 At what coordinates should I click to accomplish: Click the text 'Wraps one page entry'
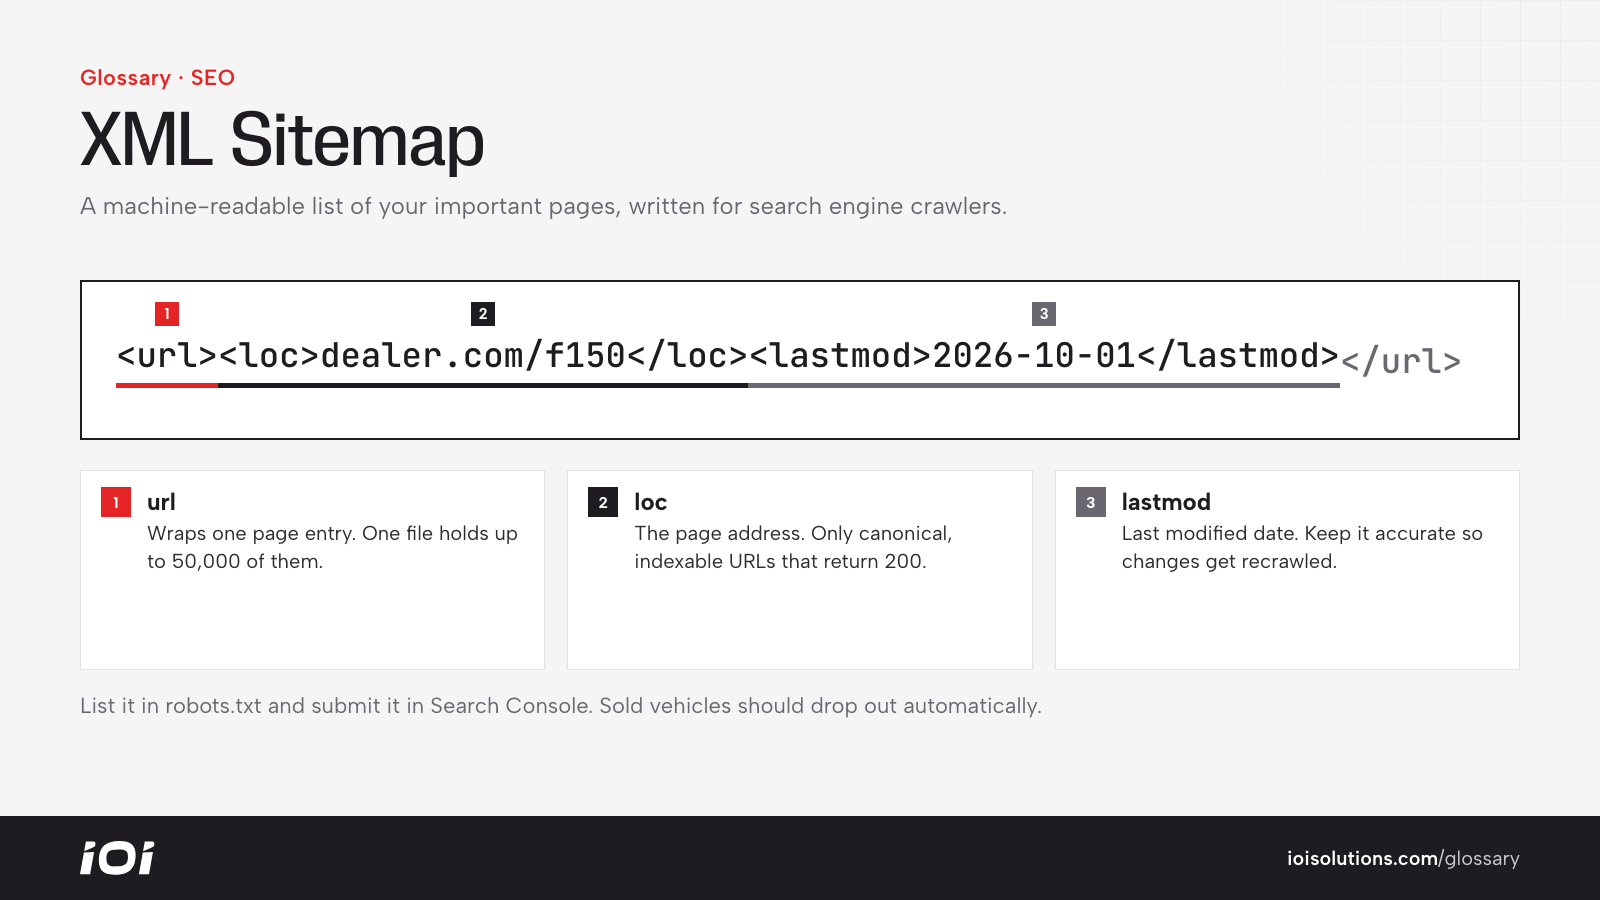pyautogui.click(x=251, y=533)
